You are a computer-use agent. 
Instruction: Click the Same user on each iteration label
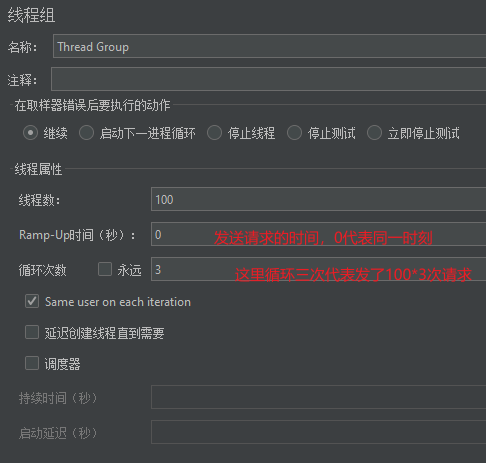tap(118, 302)
